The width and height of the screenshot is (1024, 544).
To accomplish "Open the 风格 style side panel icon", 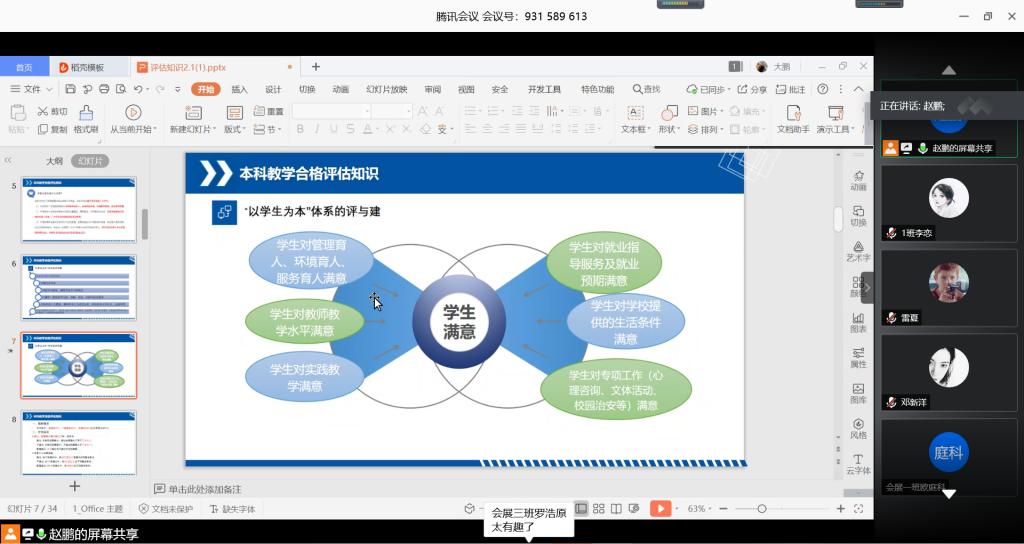I will [x=859, y=429].
